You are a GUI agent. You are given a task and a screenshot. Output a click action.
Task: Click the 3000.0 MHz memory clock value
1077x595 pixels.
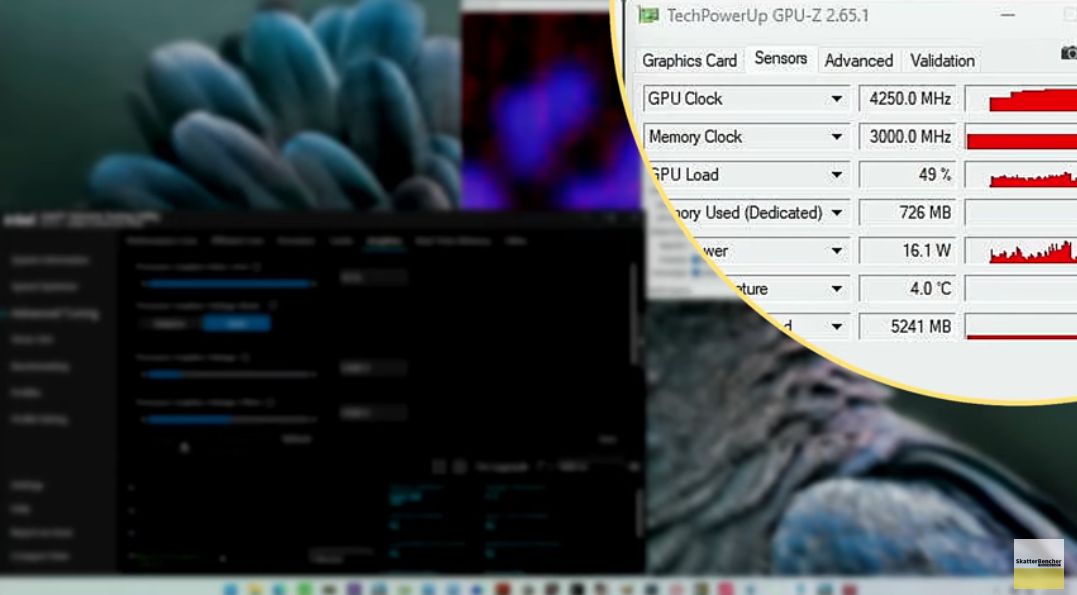point(907,137)
